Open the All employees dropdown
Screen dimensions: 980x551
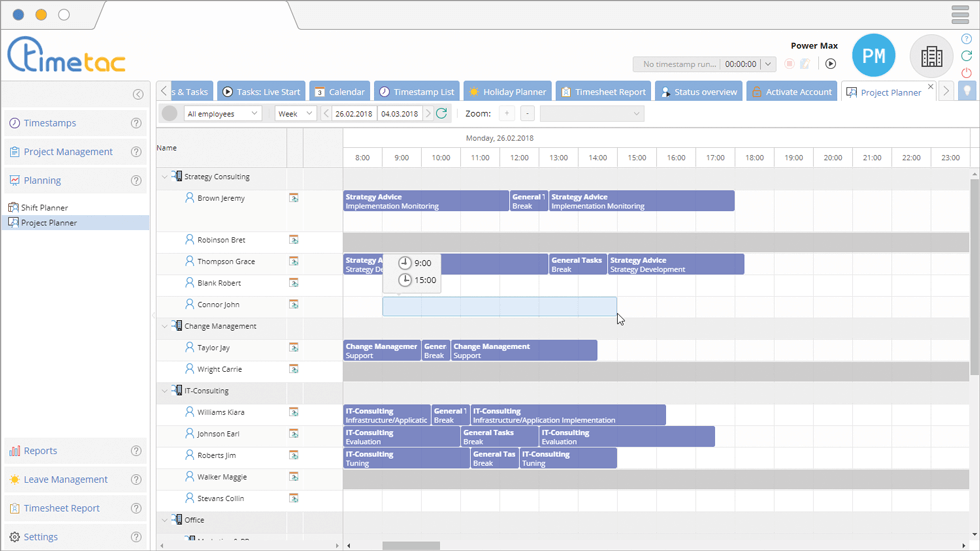[222, 114]
